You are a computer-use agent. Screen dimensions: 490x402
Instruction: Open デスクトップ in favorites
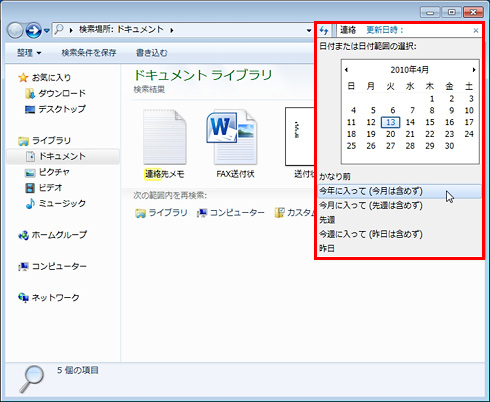click(62, 109)
